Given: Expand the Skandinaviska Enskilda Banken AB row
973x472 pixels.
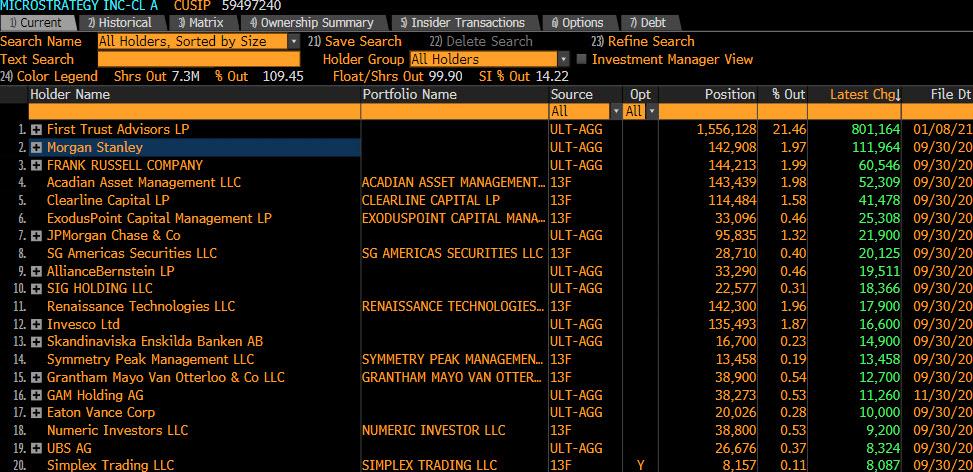Looking at the screenshot, I should point(37,342).
